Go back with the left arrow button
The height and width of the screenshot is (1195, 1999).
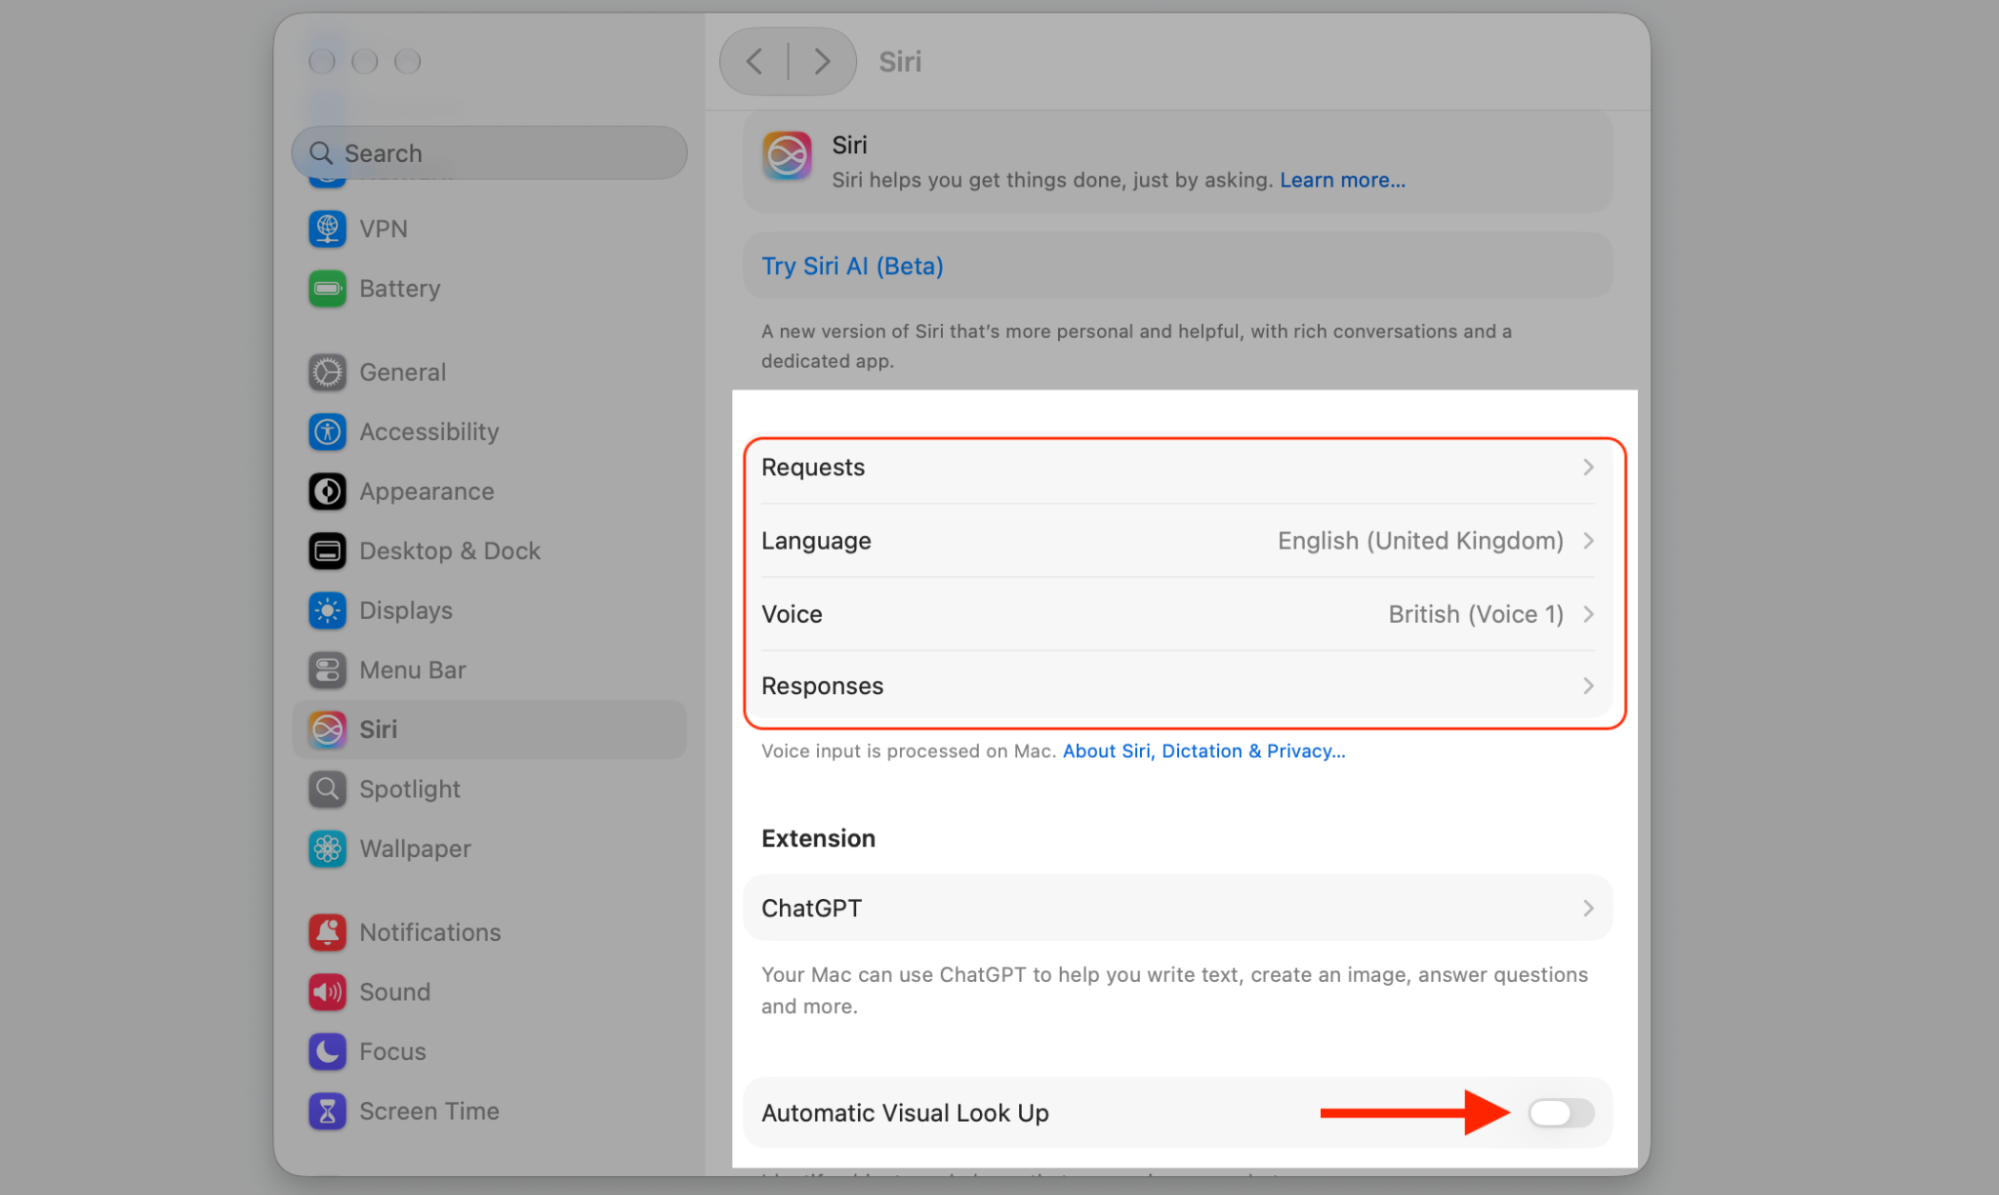754,62
